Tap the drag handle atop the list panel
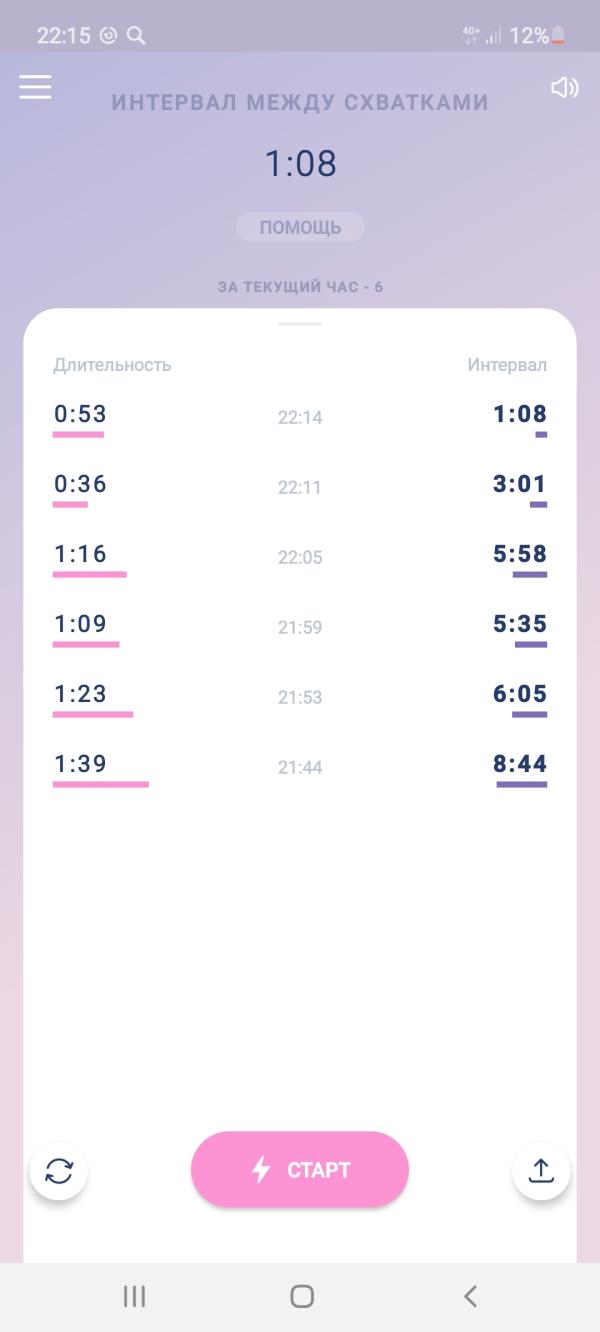The height and width of the screenshot is (1332, 600). point(300,324)
